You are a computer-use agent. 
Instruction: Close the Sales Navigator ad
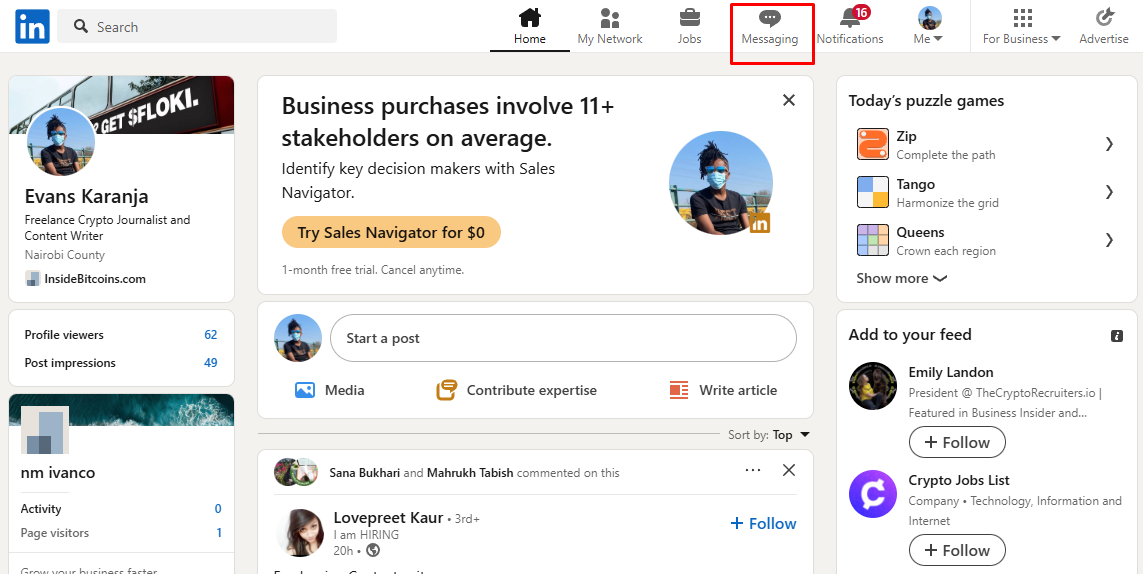[789, 100]
